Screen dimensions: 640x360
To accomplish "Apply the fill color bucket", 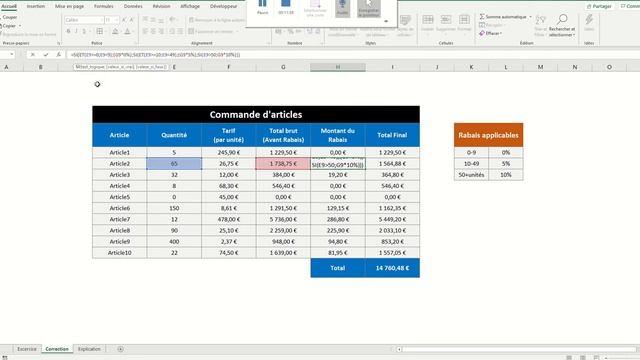I will [x=115, y=31].
